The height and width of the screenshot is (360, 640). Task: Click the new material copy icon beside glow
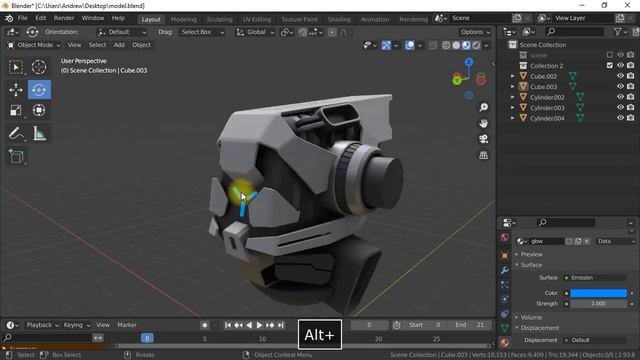[x=578, y=241]
